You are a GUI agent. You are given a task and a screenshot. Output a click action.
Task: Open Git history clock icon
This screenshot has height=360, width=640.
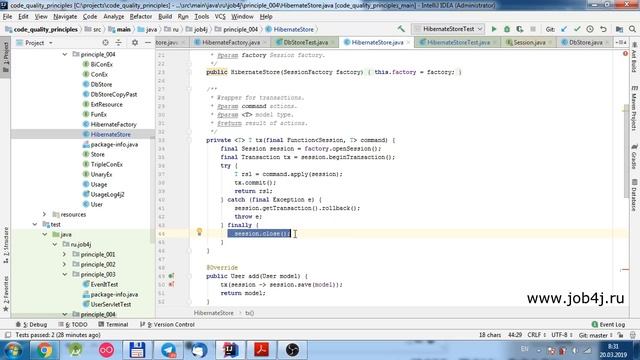tap(590, 29)
